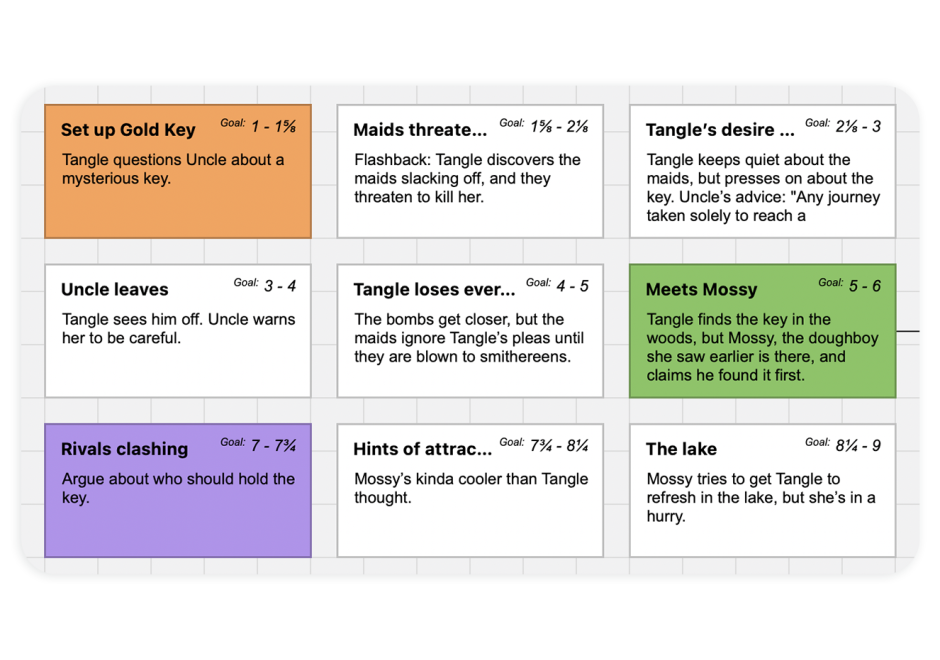Screen dimensions: 940x660
Task: Click the connector line right of Meets Mossy
Action: 908,330
